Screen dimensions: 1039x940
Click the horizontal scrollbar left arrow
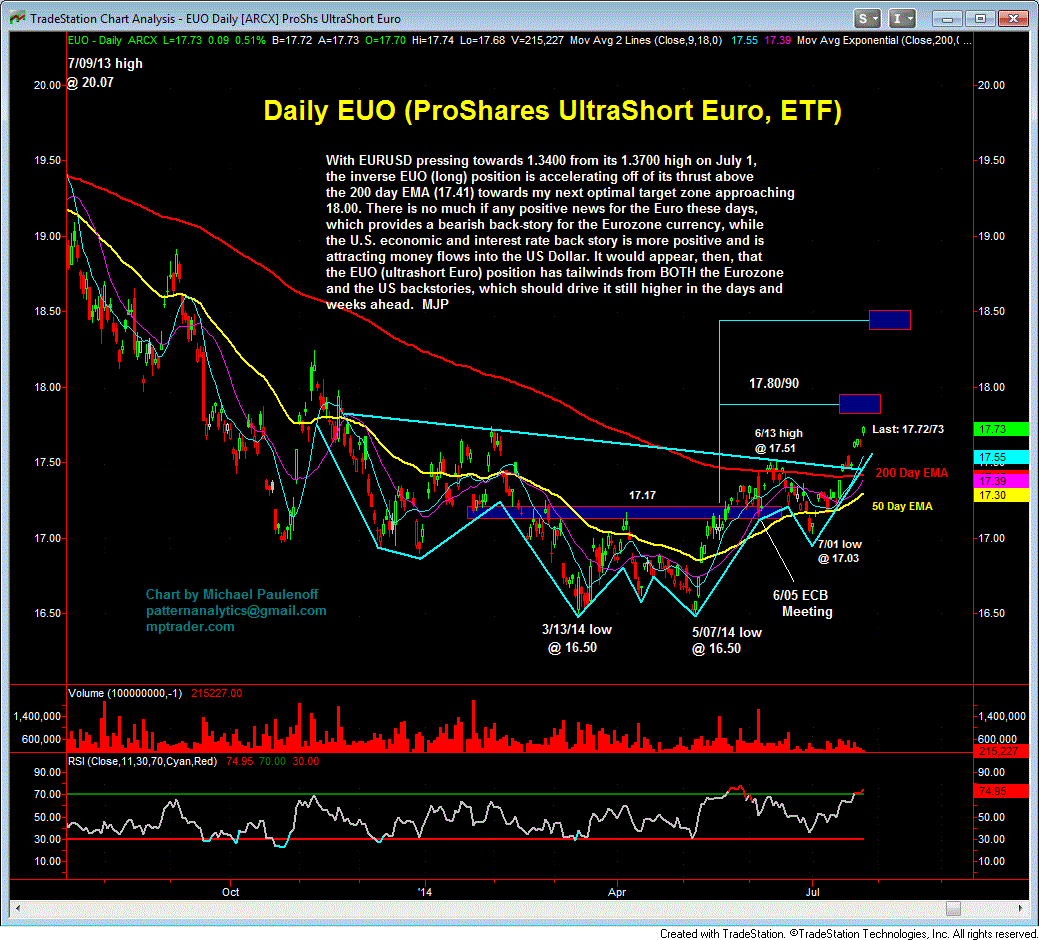(x=18, y=908)
